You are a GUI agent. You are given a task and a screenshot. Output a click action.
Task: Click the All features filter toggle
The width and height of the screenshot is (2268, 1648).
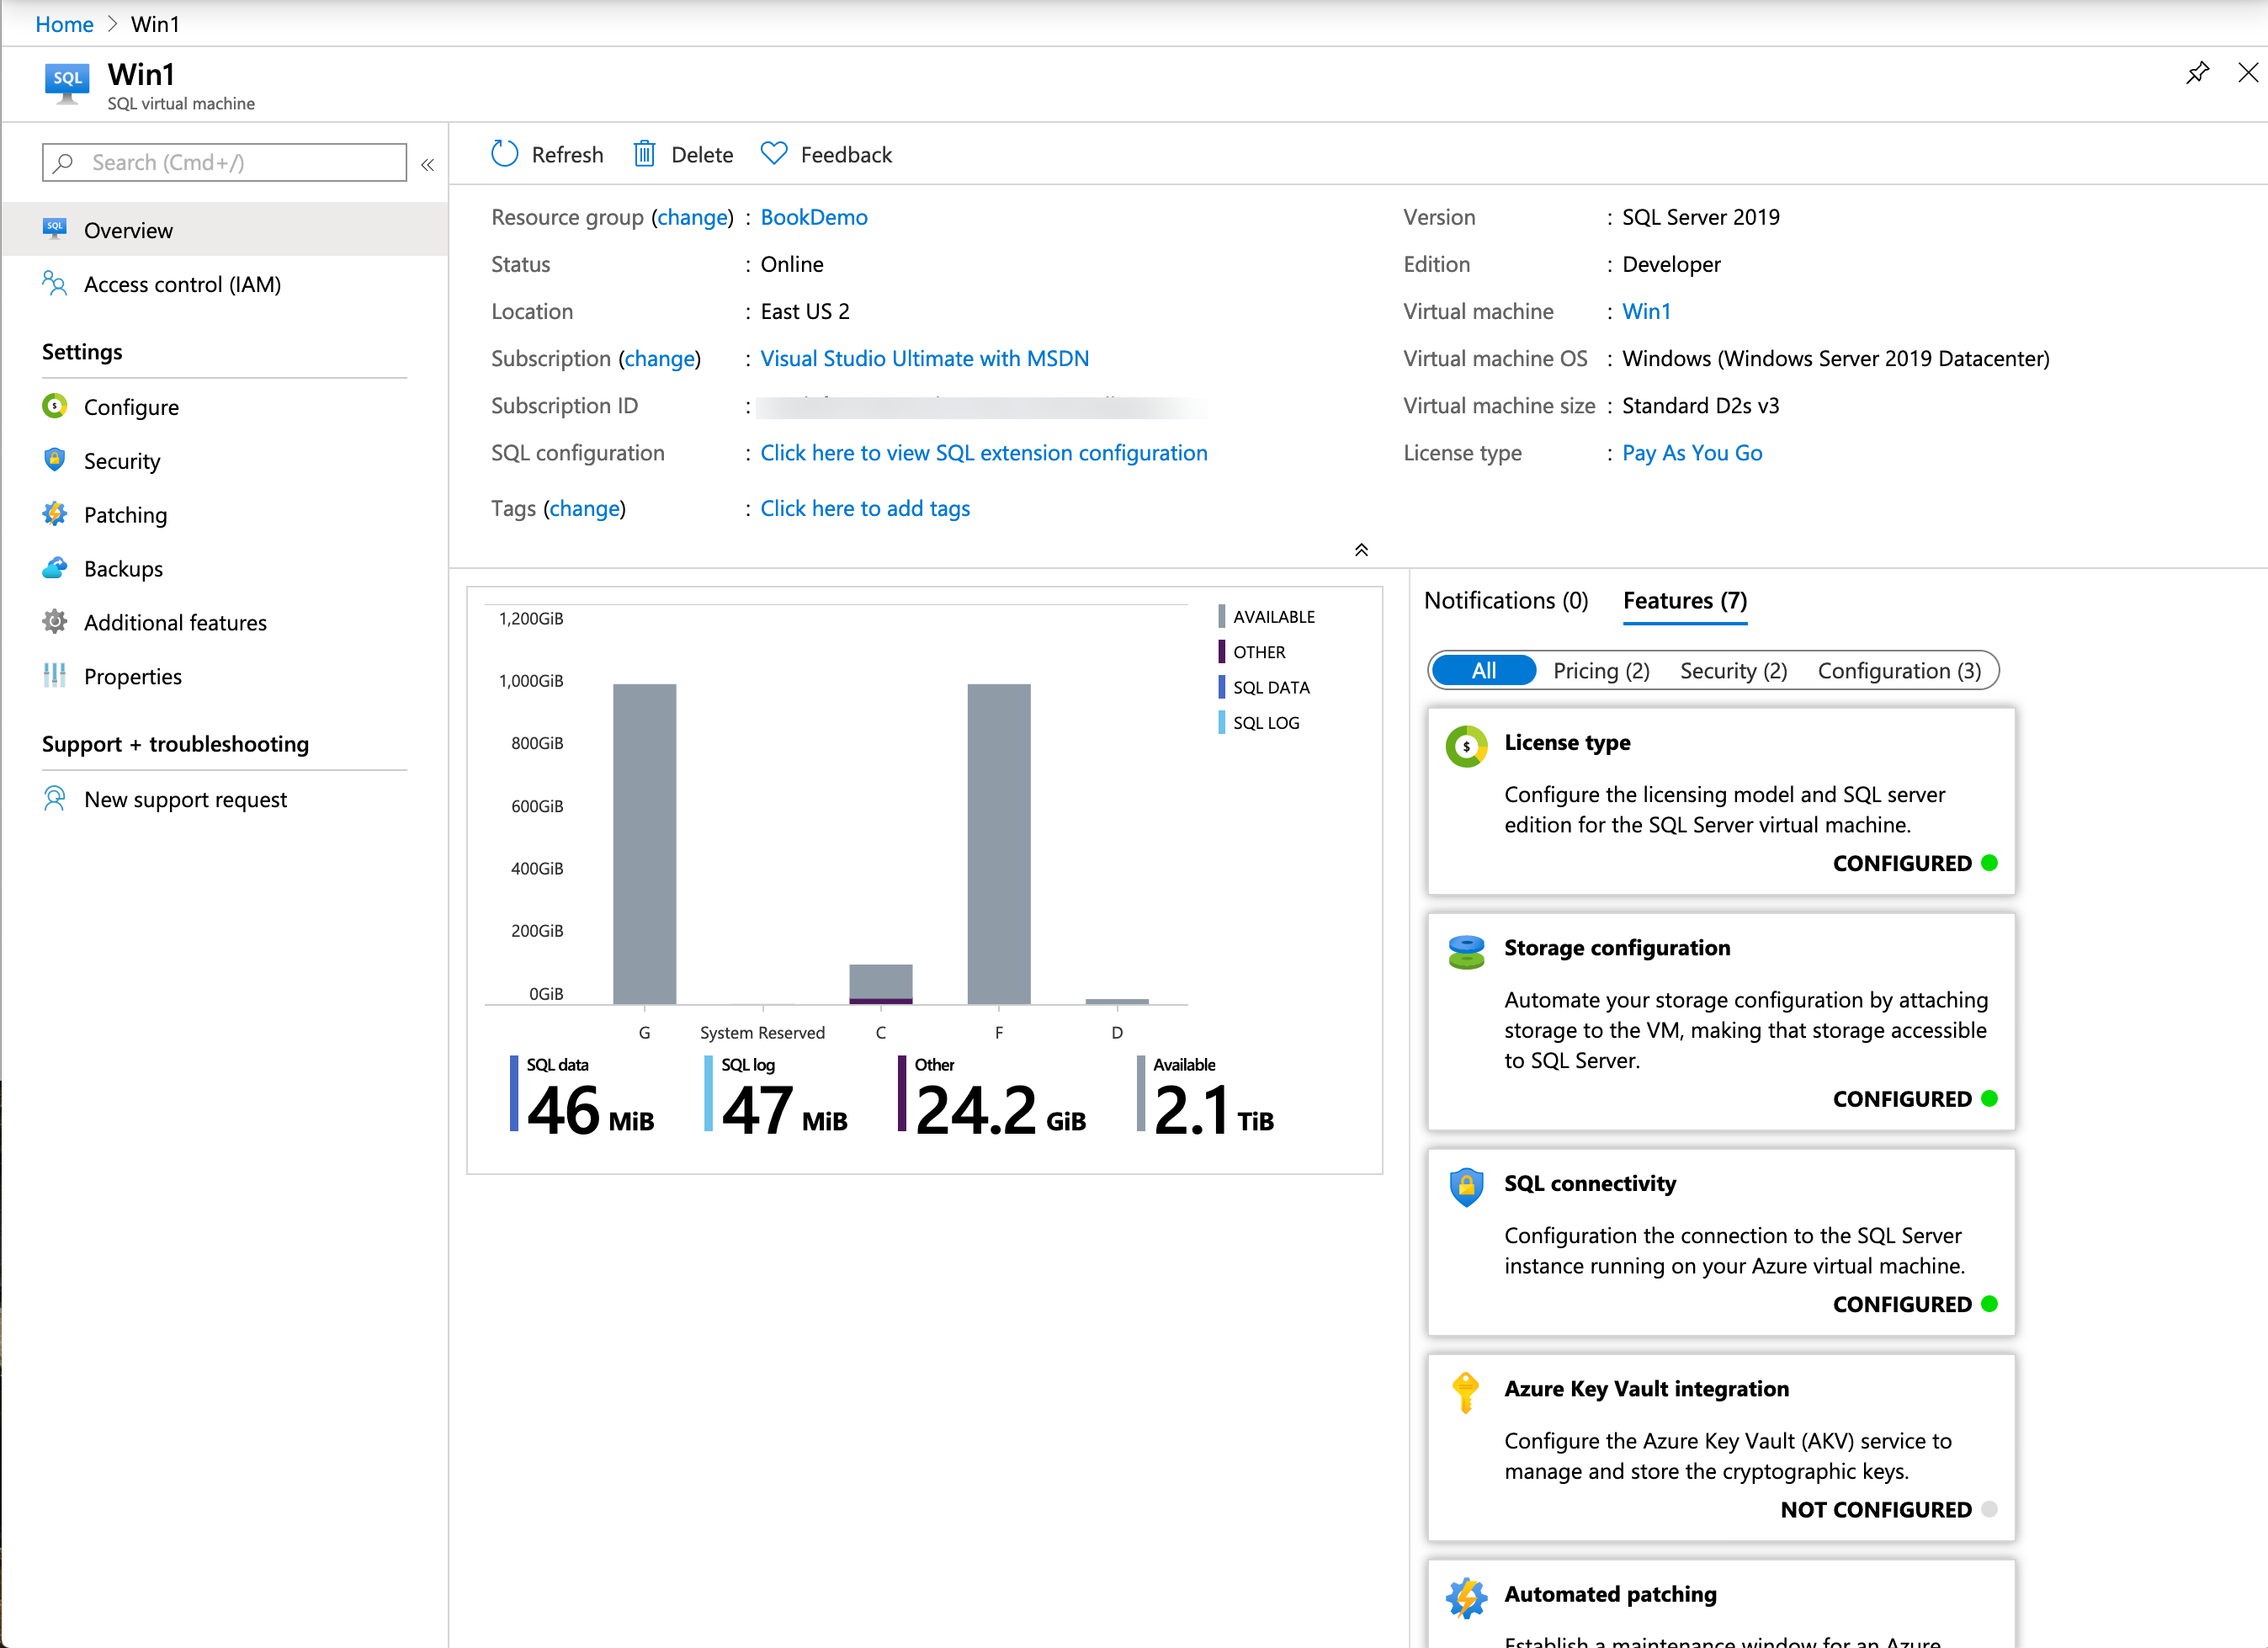pyautogui.click(x=1481, y=671)
